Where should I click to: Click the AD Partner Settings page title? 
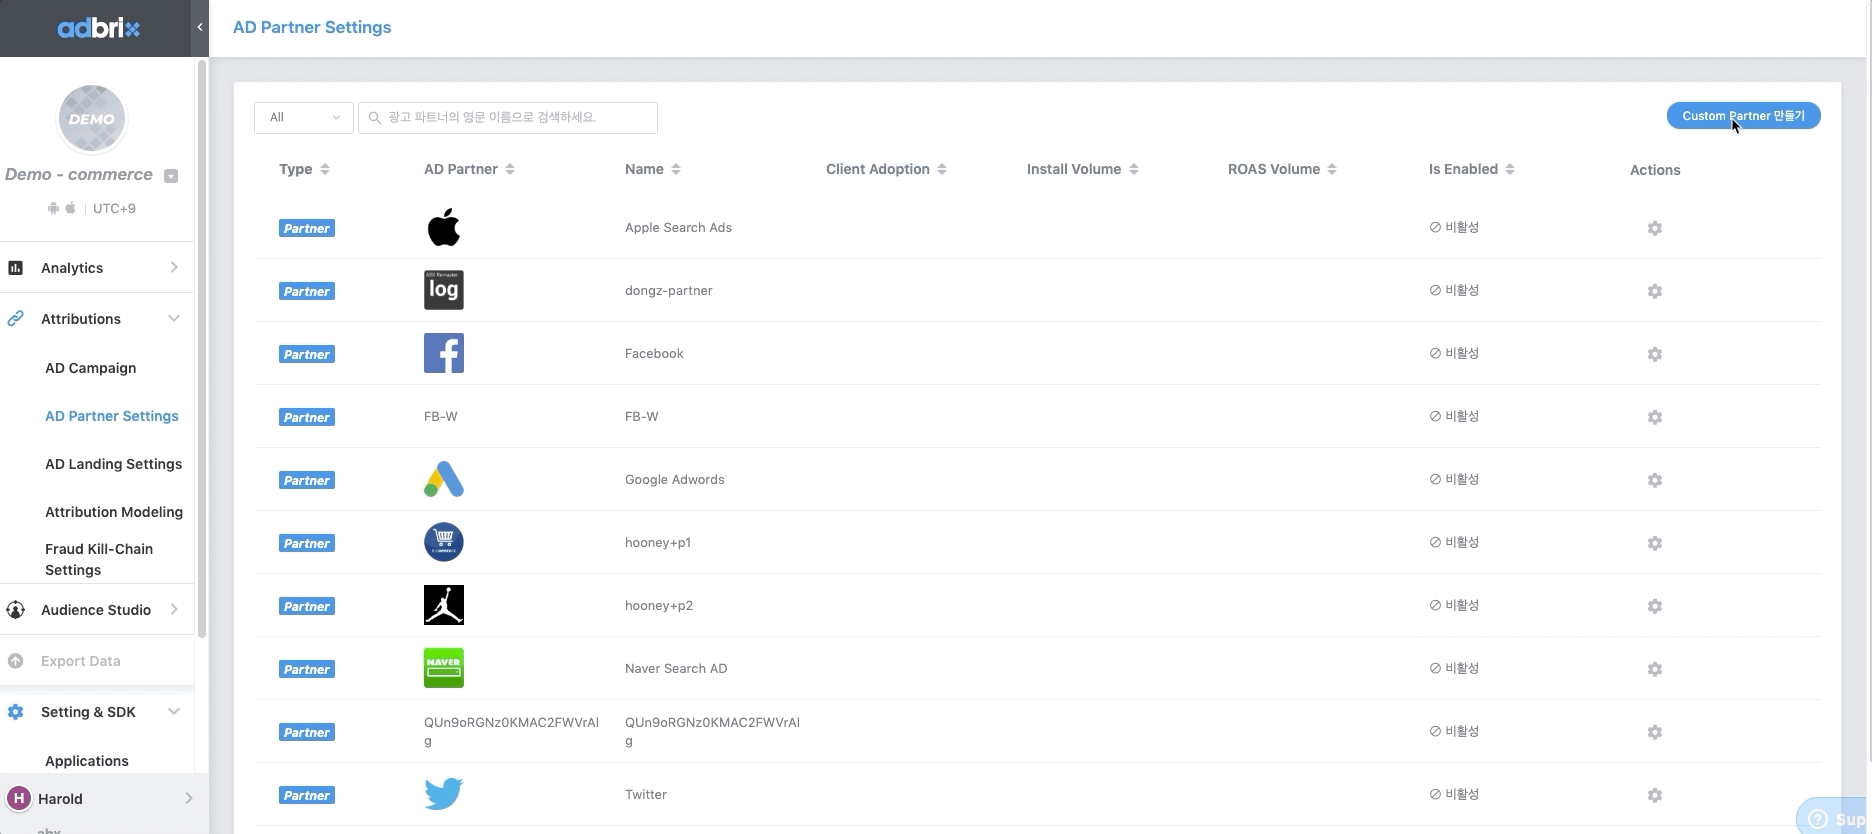coord(312,27)
